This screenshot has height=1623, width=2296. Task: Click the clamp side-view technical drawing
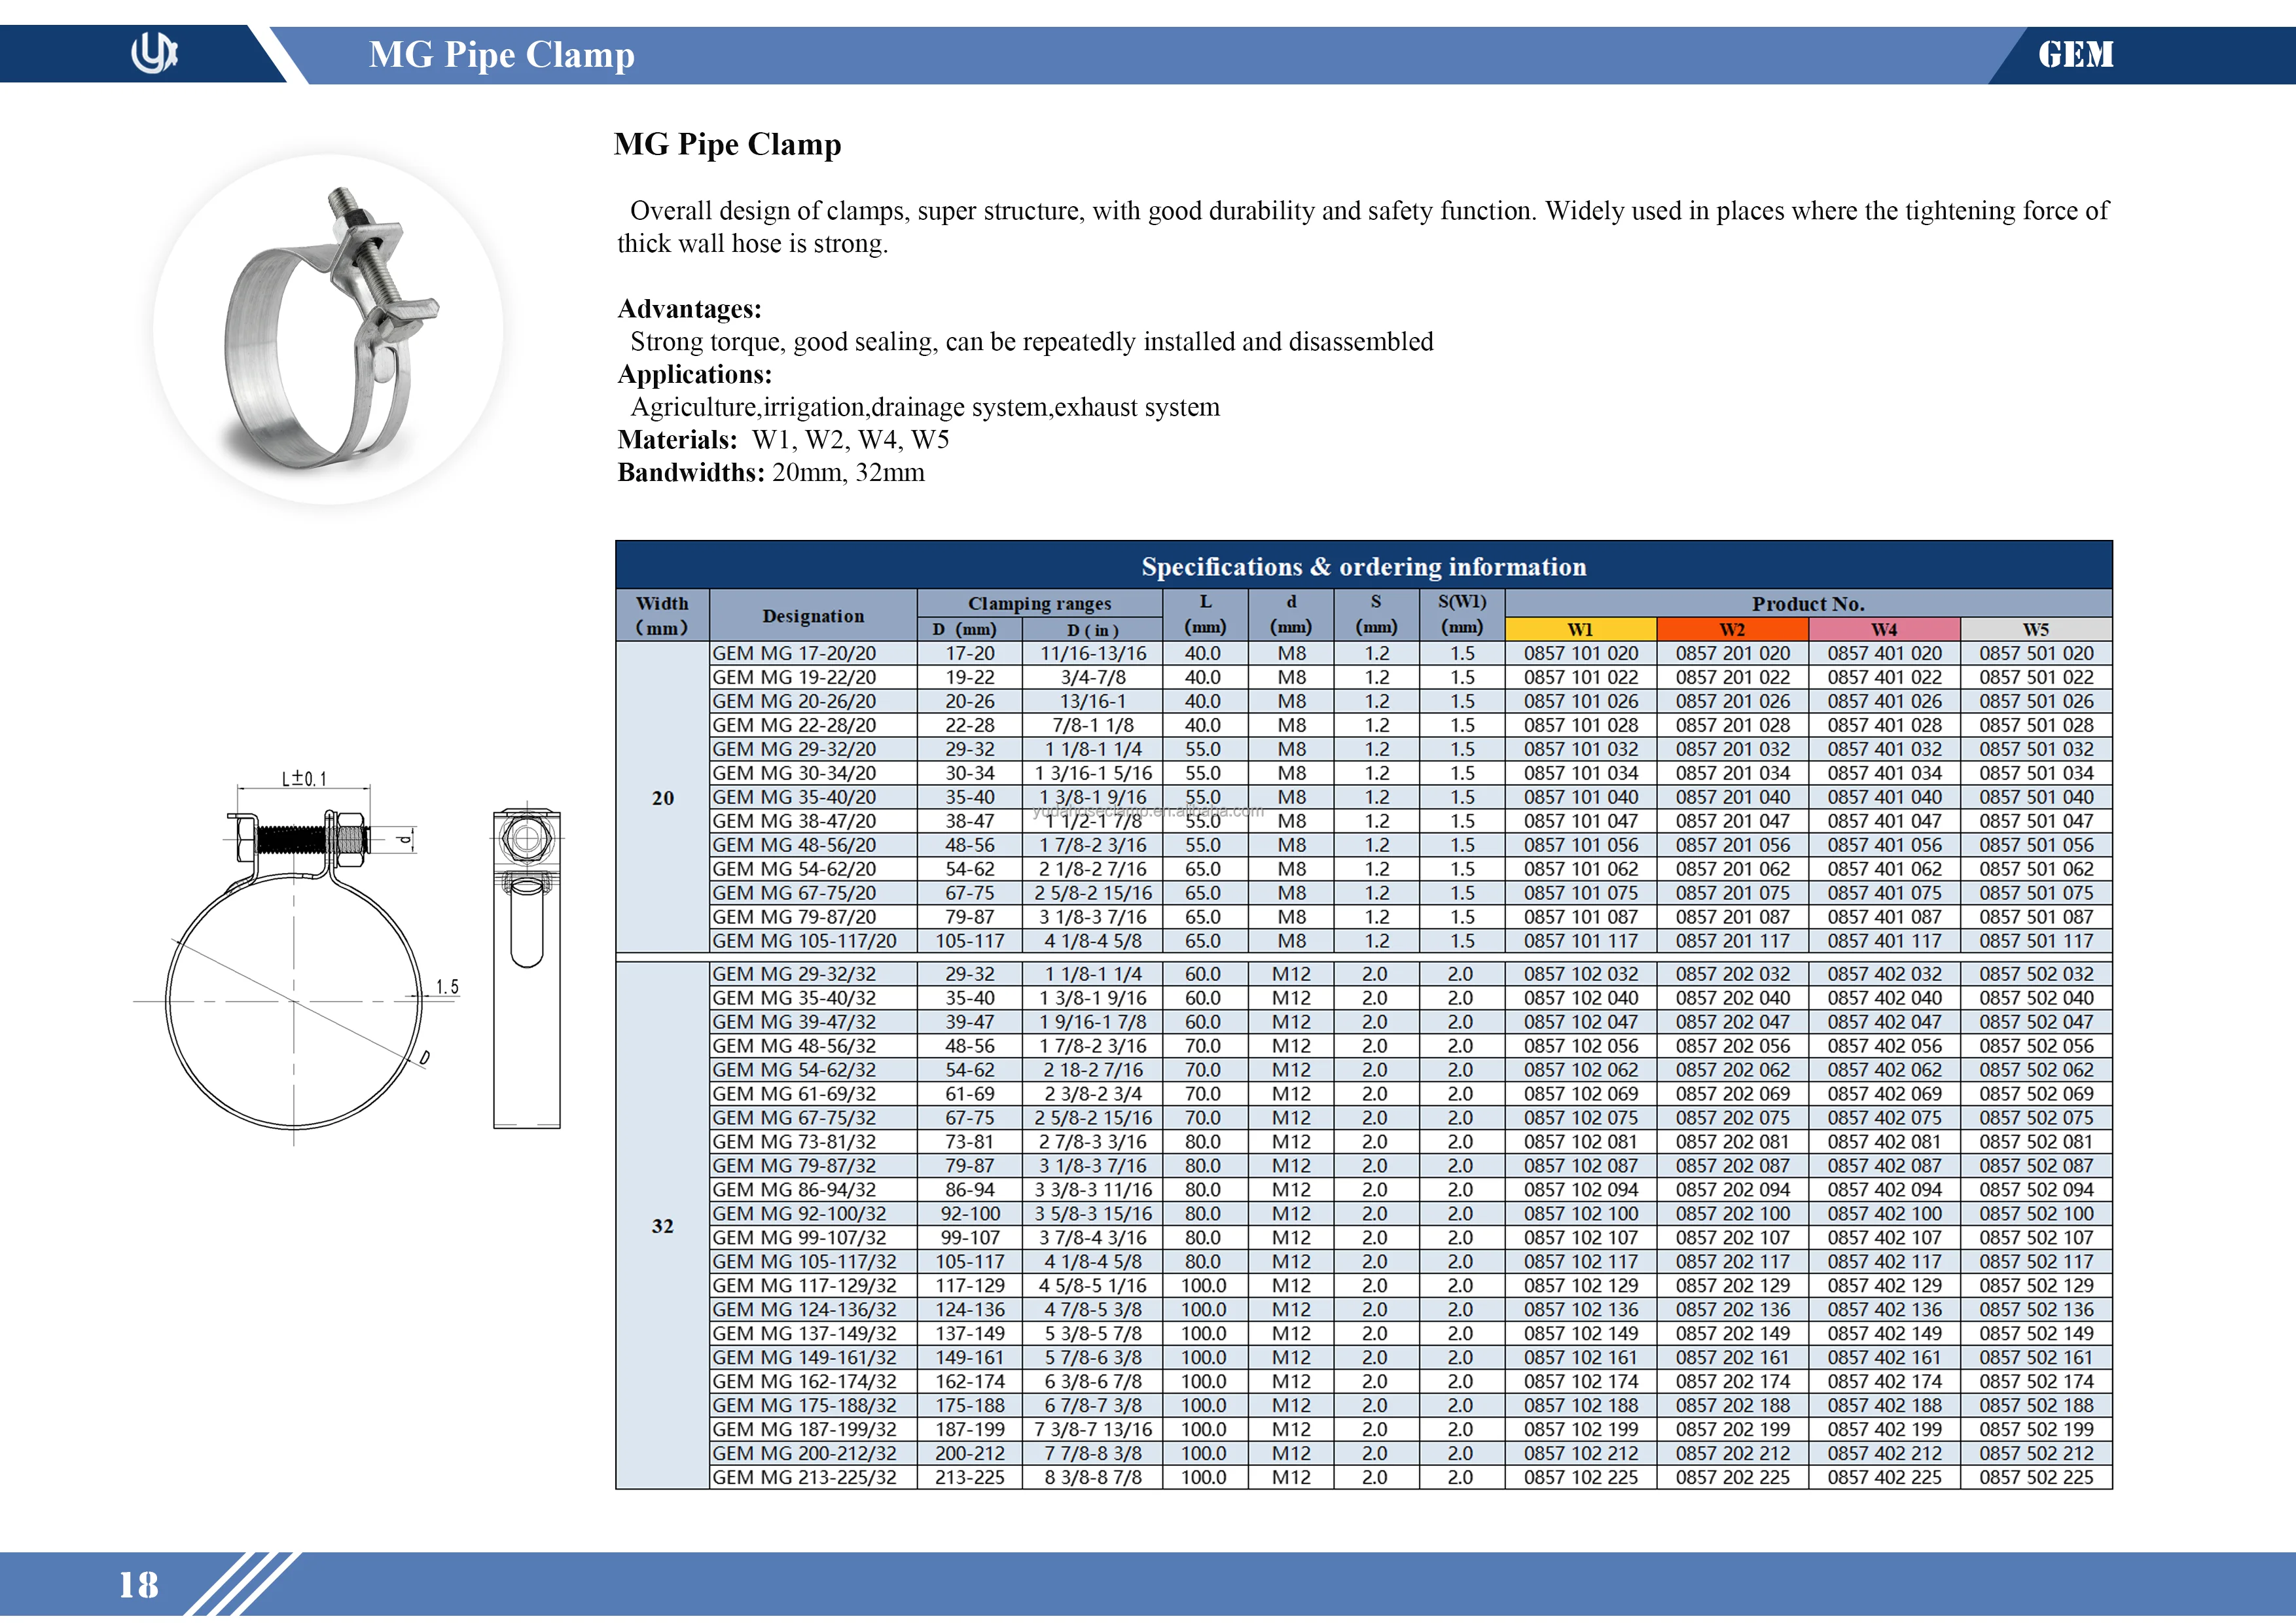click(x=526, y=968)
